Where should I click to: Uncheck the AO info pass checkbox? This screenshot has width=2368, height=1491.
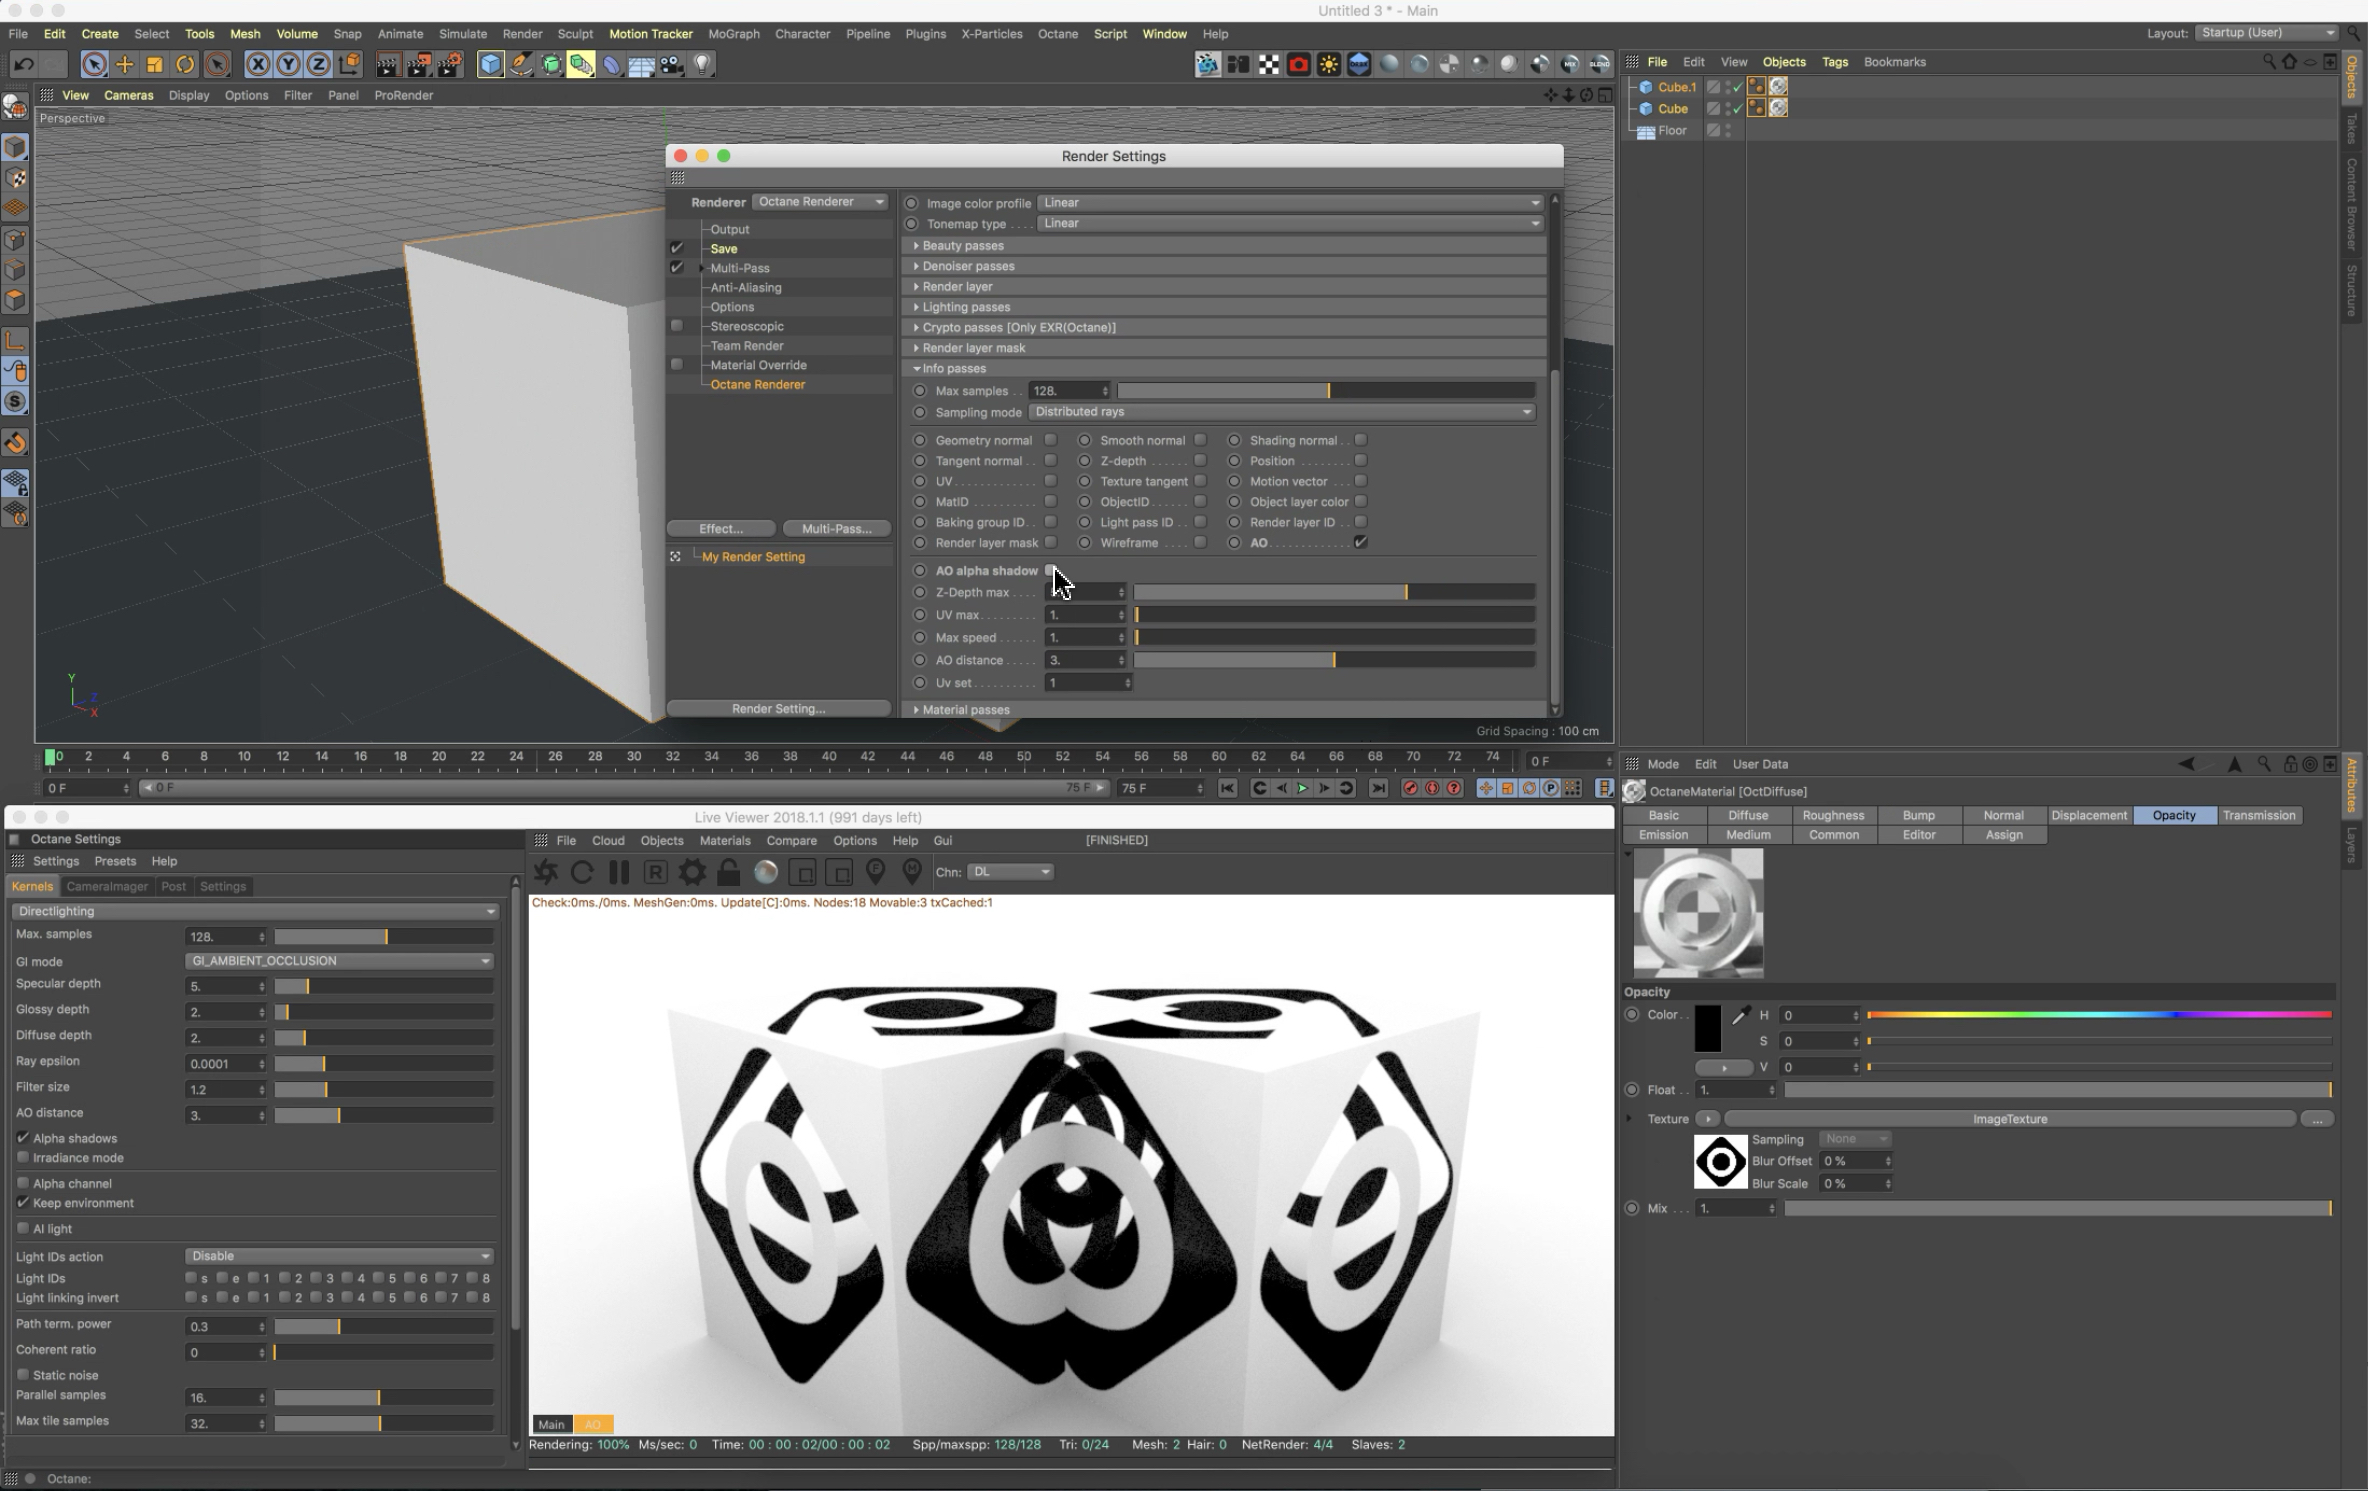coord(1360,542)
